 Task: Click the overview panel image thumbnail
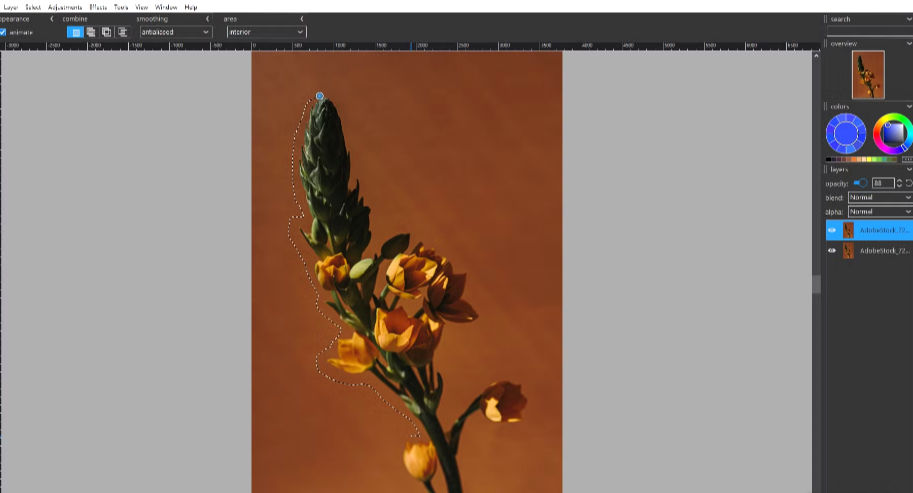[x=868, y=75]
